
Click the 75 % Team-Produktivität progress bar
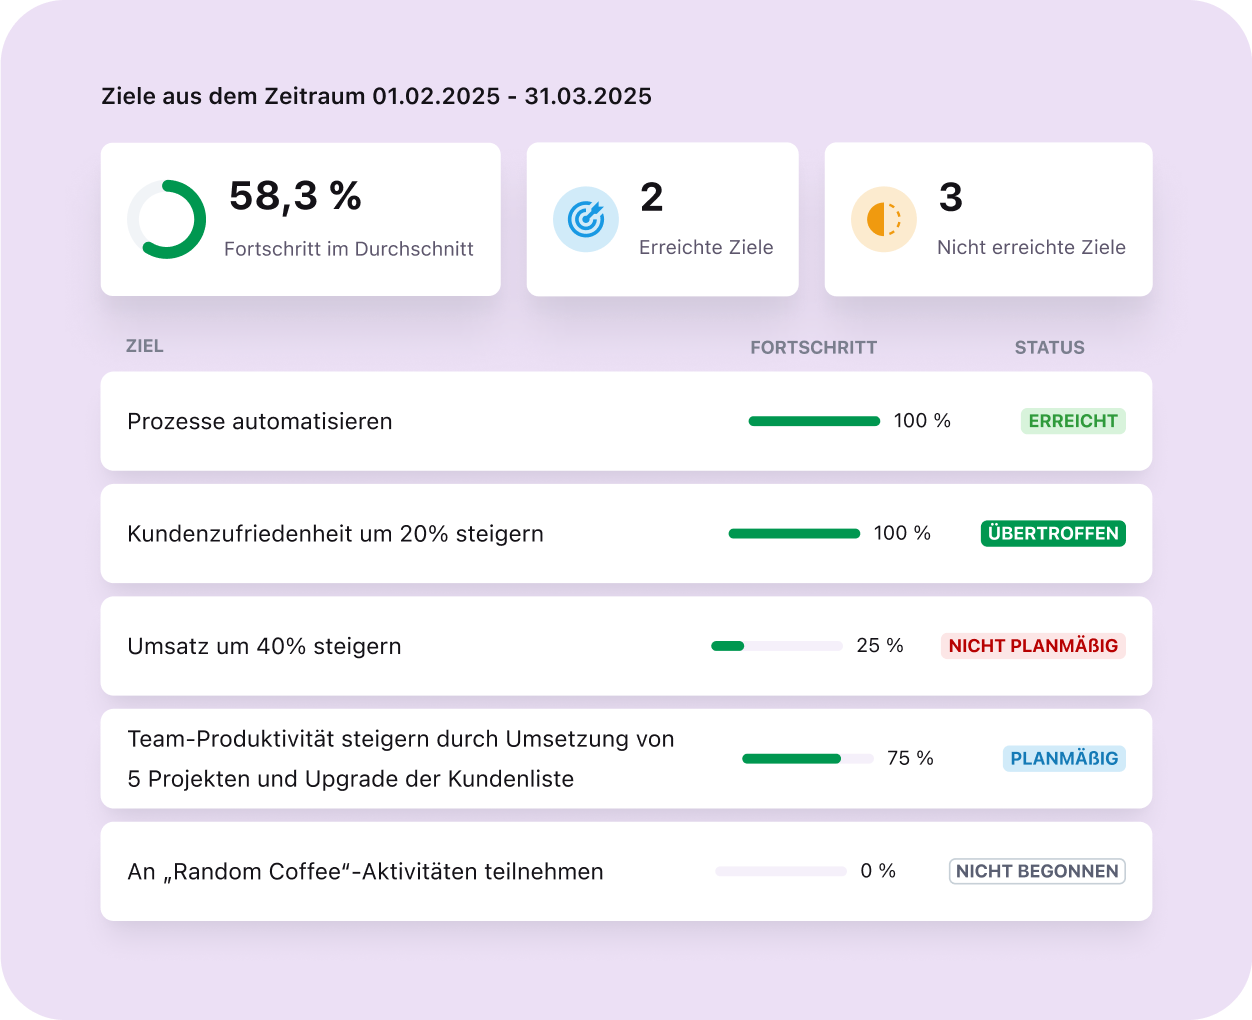(808, 759)
